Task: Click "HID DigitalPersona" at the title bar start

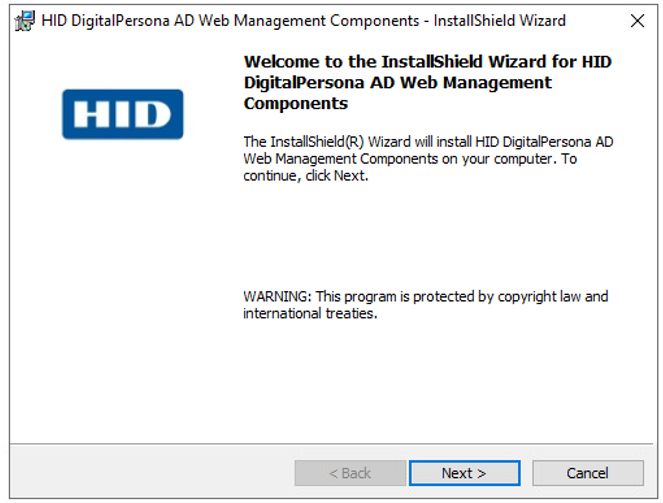Action: [105, 20]
